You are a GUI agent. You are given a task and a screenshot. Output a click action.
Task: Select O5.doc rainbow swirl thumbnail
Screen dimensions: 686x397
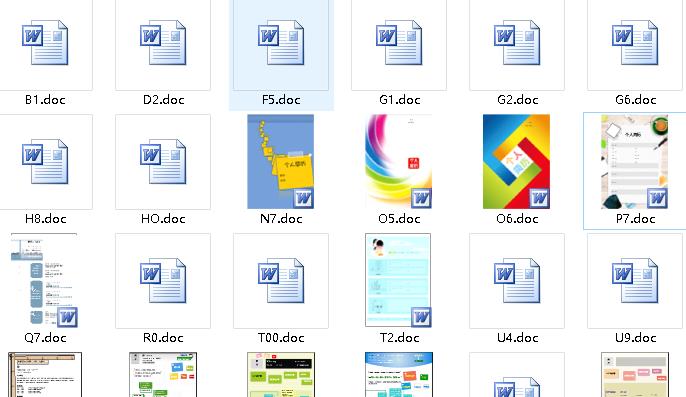pyautogui.click(x=399, y=162)
